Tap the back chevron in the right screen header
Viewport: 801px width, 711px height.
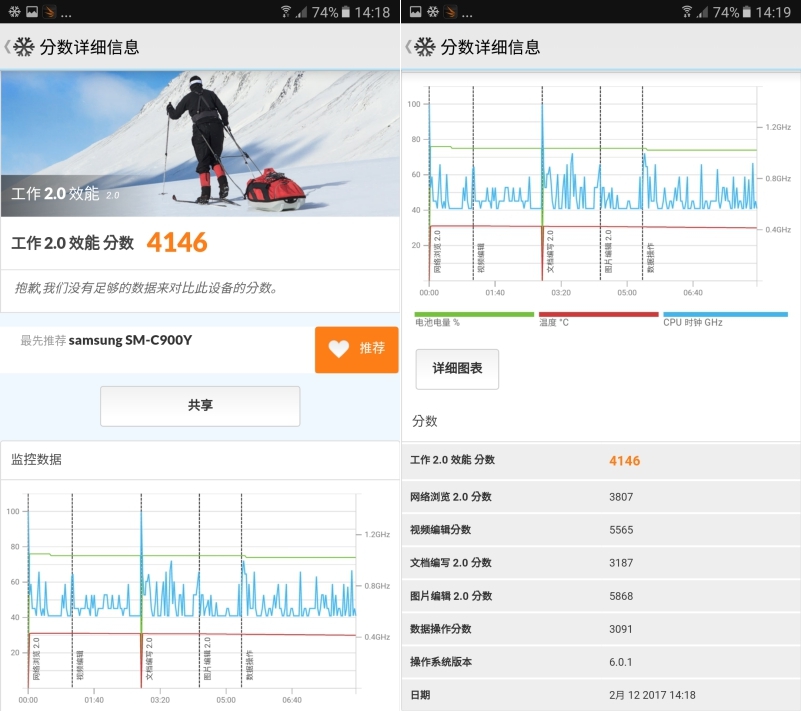pos(408,47)
